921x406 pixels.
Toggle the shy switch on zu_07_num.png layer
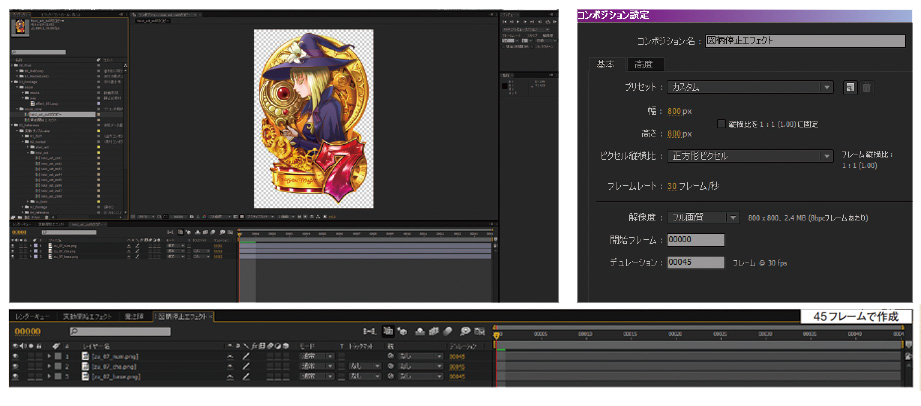(x=230, y=357)
